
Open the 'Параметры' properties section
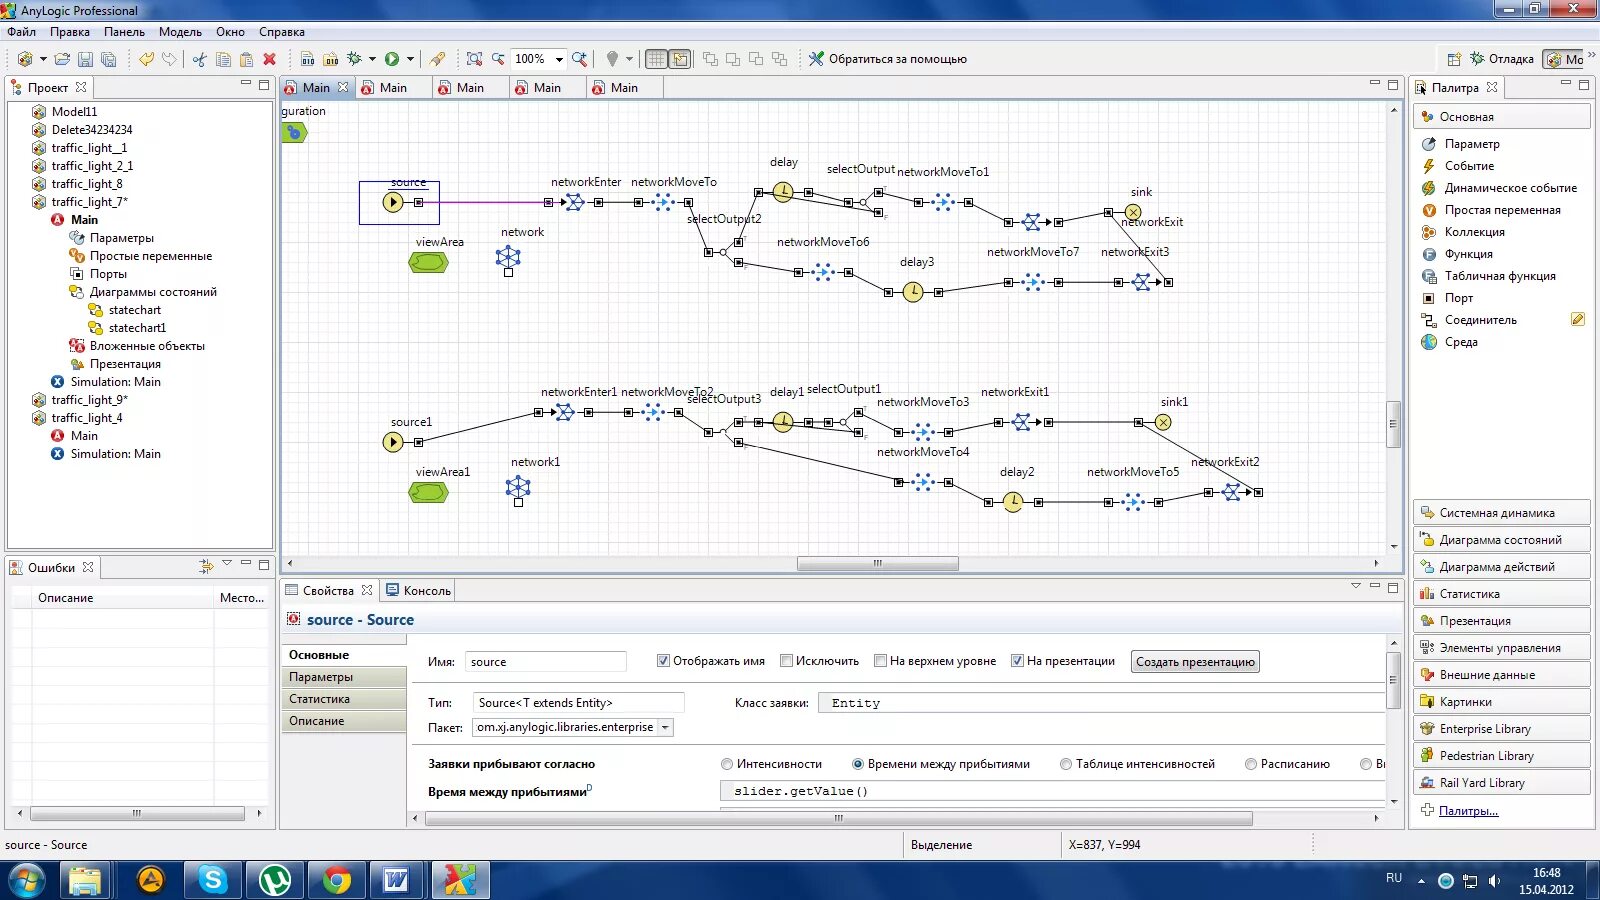pyautogui.click(x=344, y=677)
